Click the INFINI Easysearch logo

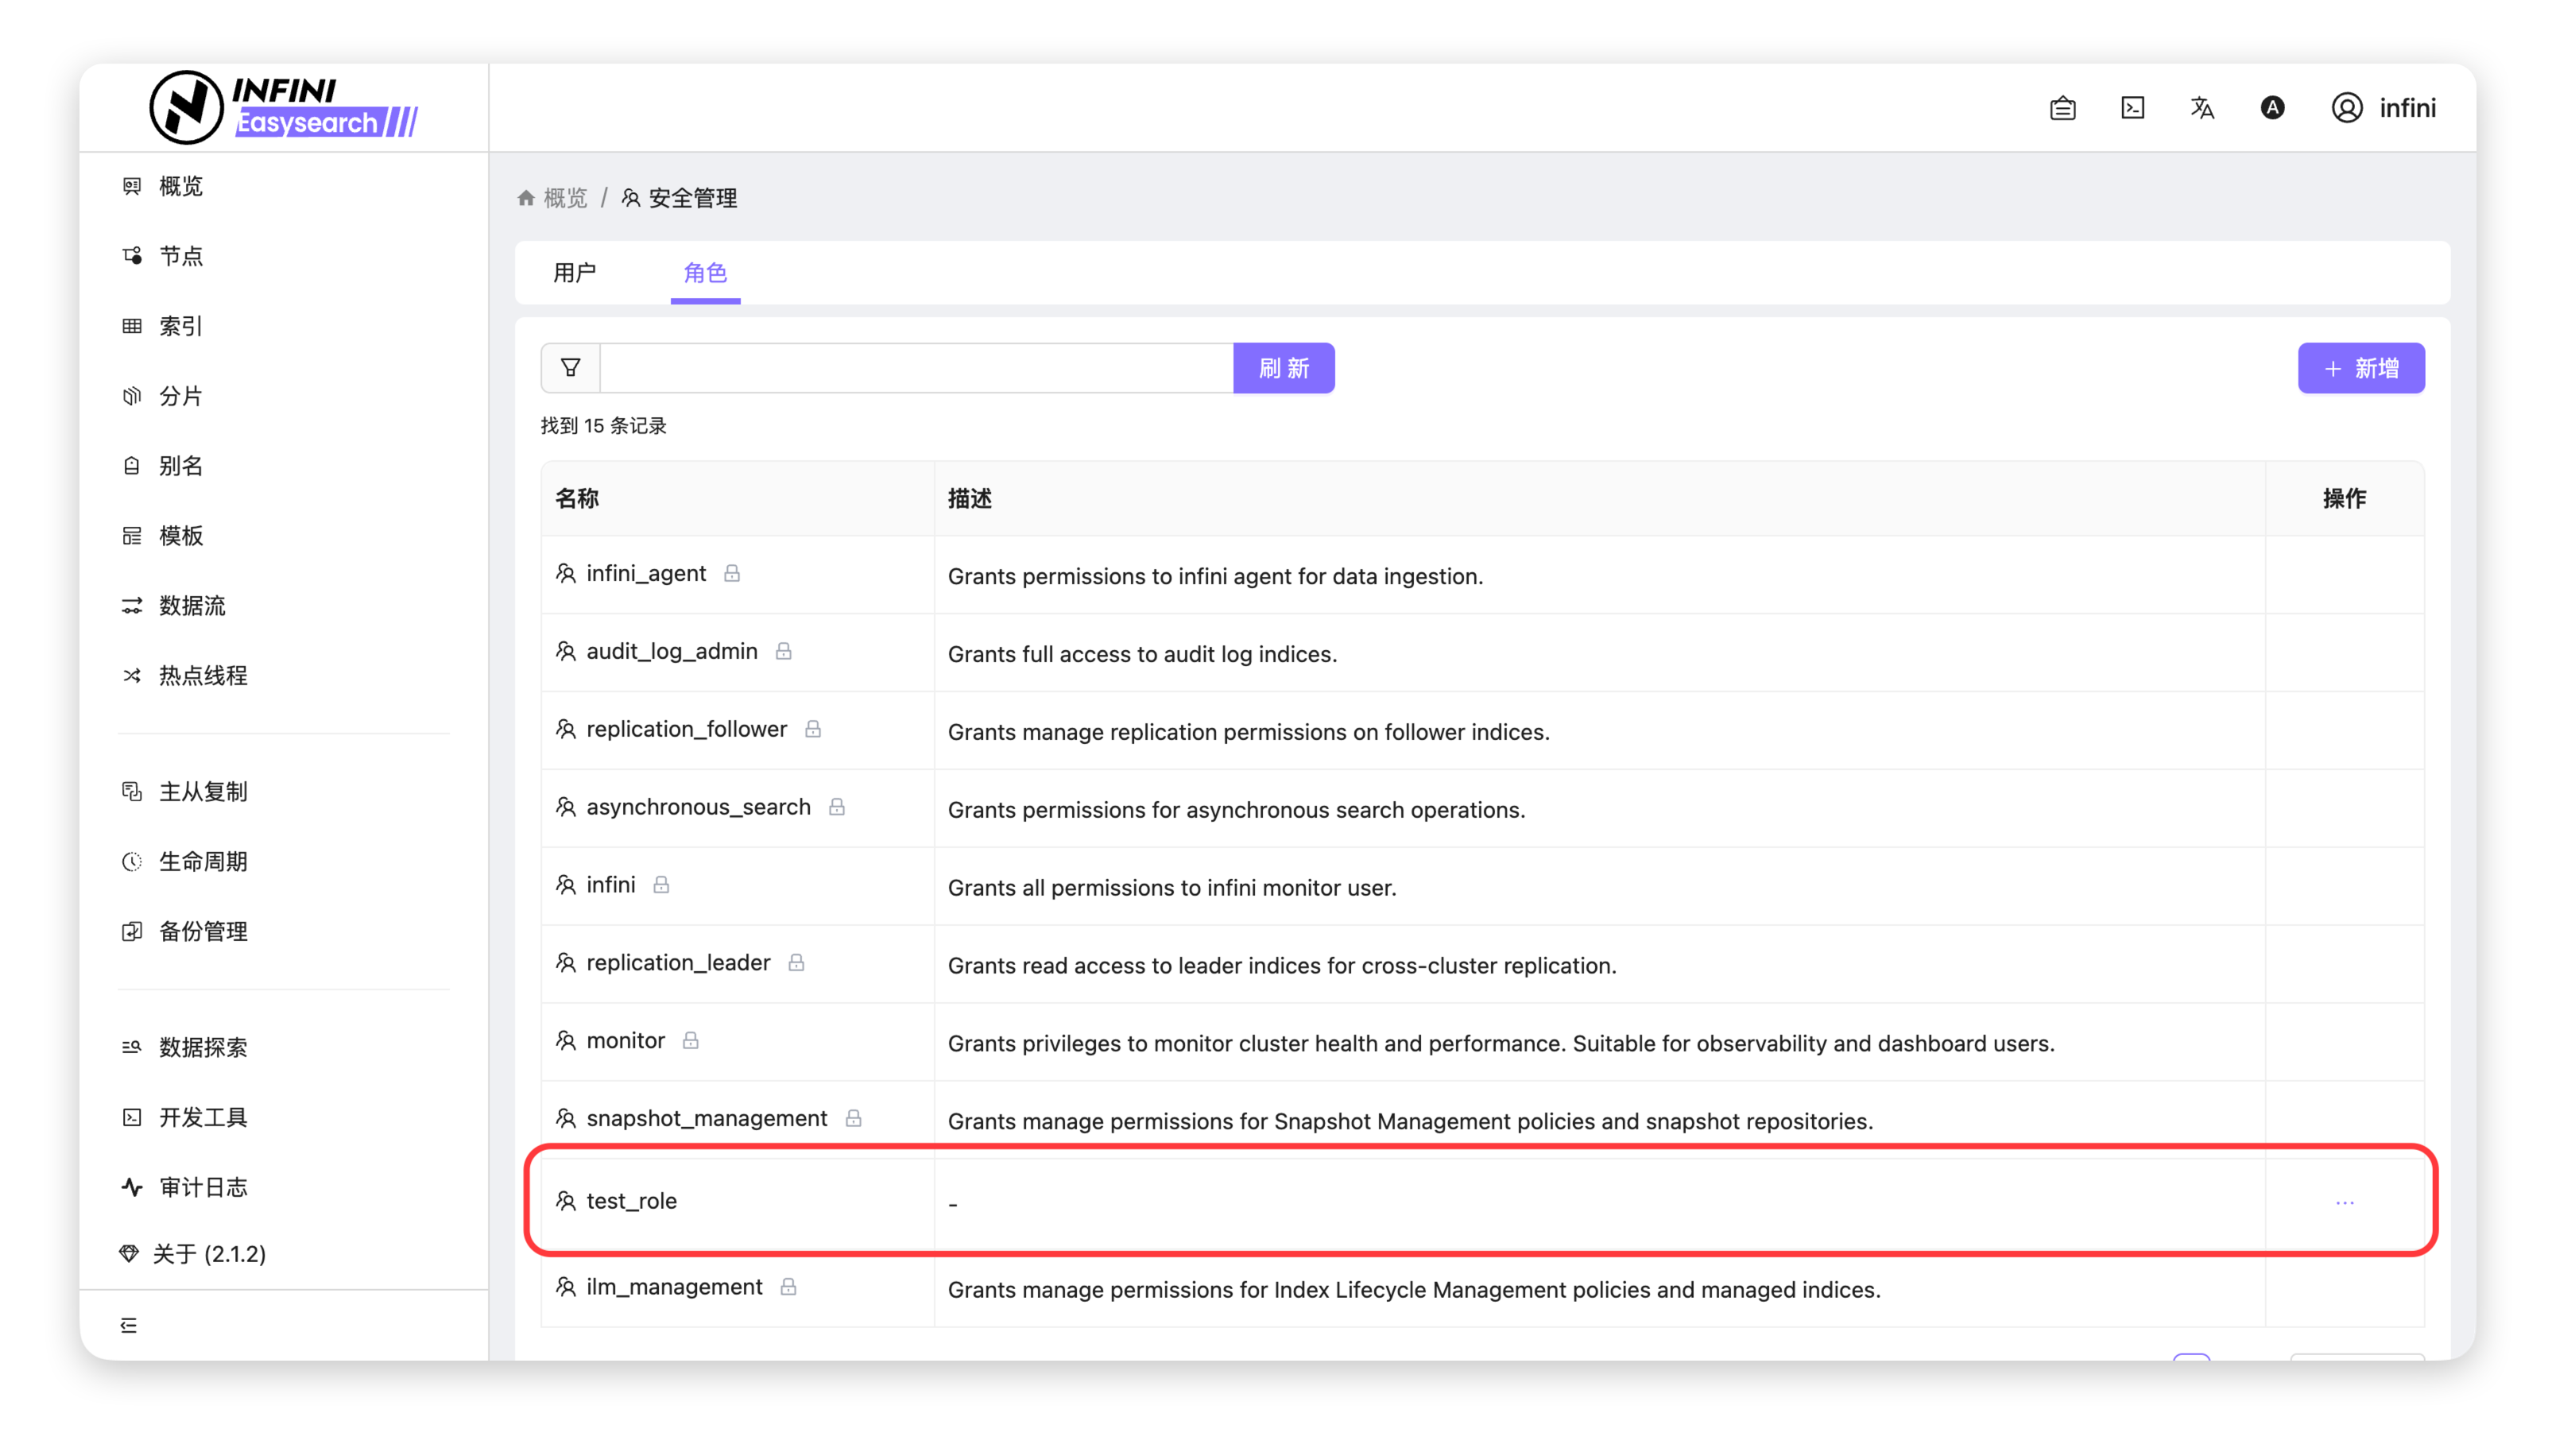(x=283, y=108)
